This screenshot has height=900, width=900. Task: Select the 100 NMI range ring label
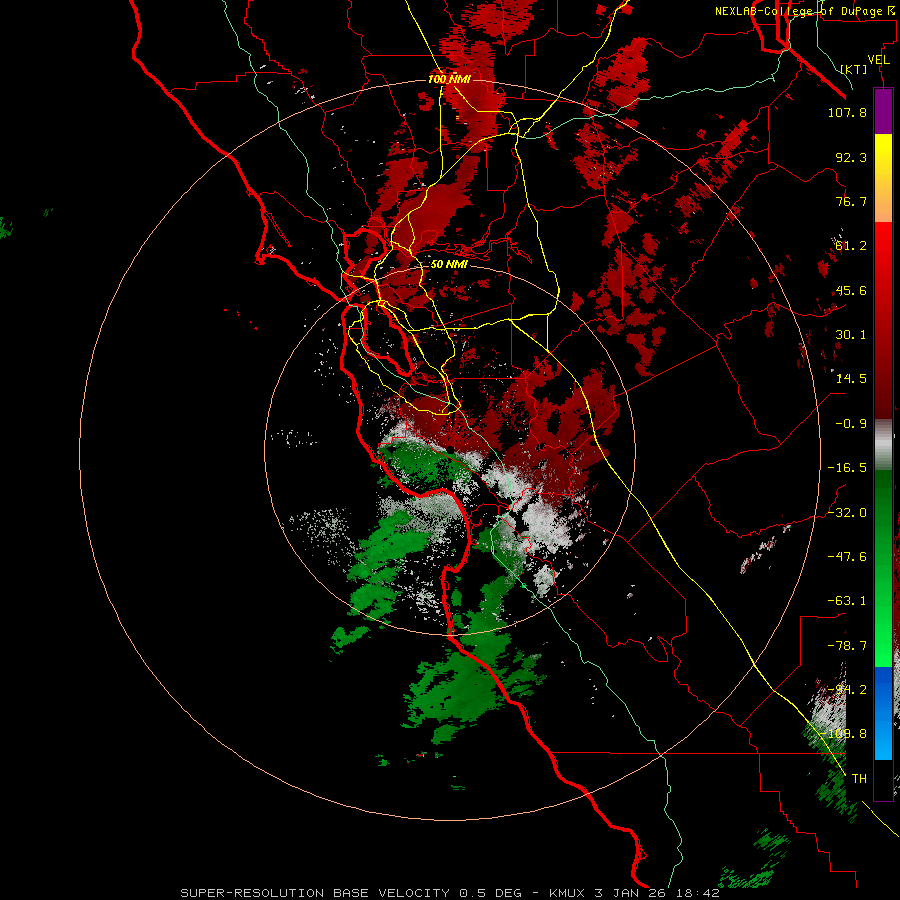coord(449,79)
